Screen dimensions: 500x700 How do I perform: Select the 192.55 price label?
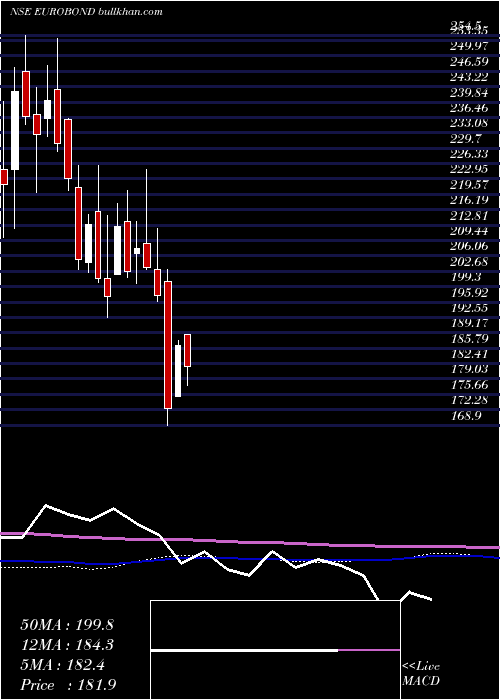469,308
